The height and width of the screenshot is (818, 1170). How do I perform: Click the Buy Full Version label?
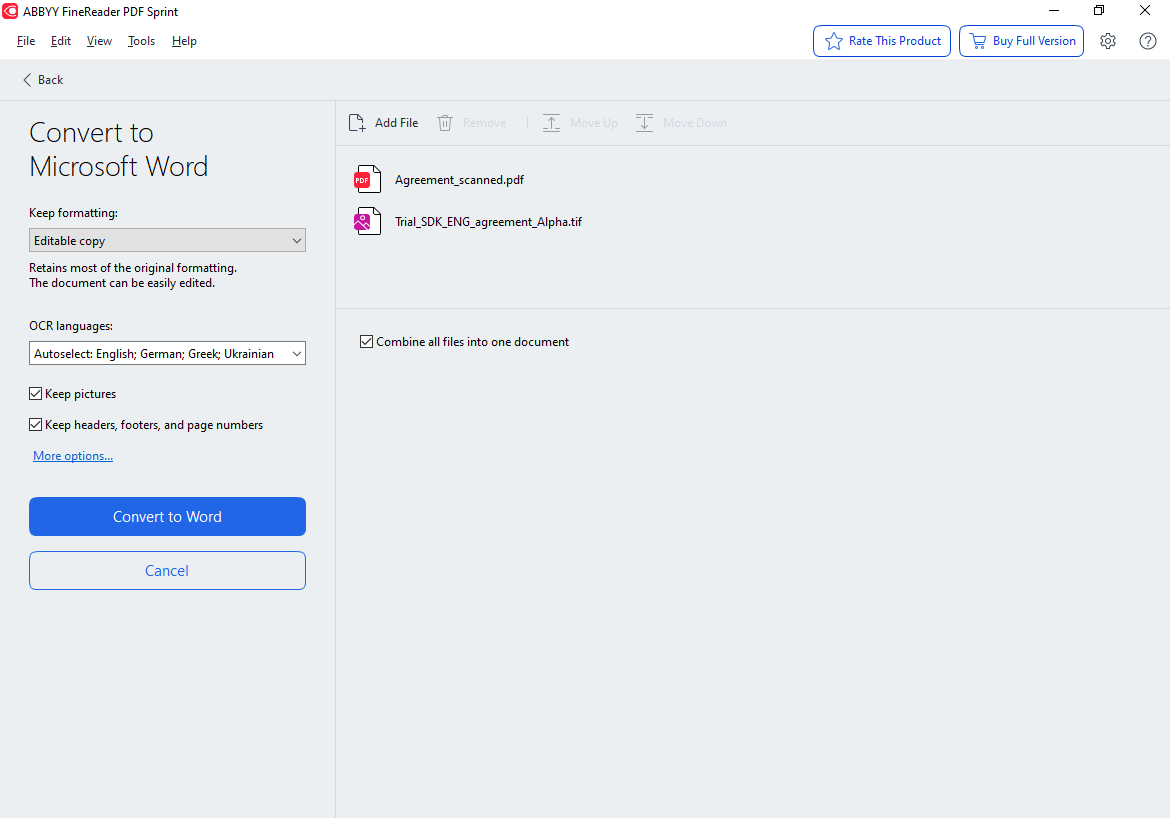(x=1034, y=41)
